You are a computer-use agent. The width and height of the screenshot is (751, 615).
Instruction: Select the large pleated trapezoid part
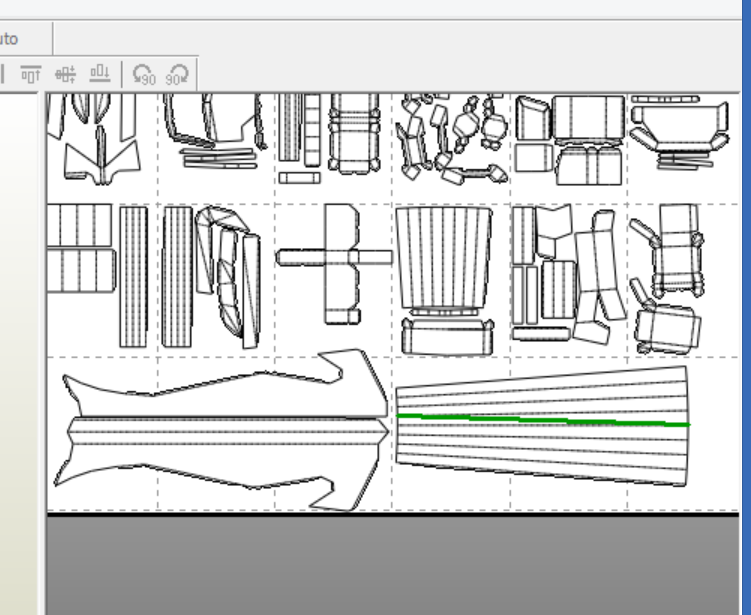coord(444,259)
